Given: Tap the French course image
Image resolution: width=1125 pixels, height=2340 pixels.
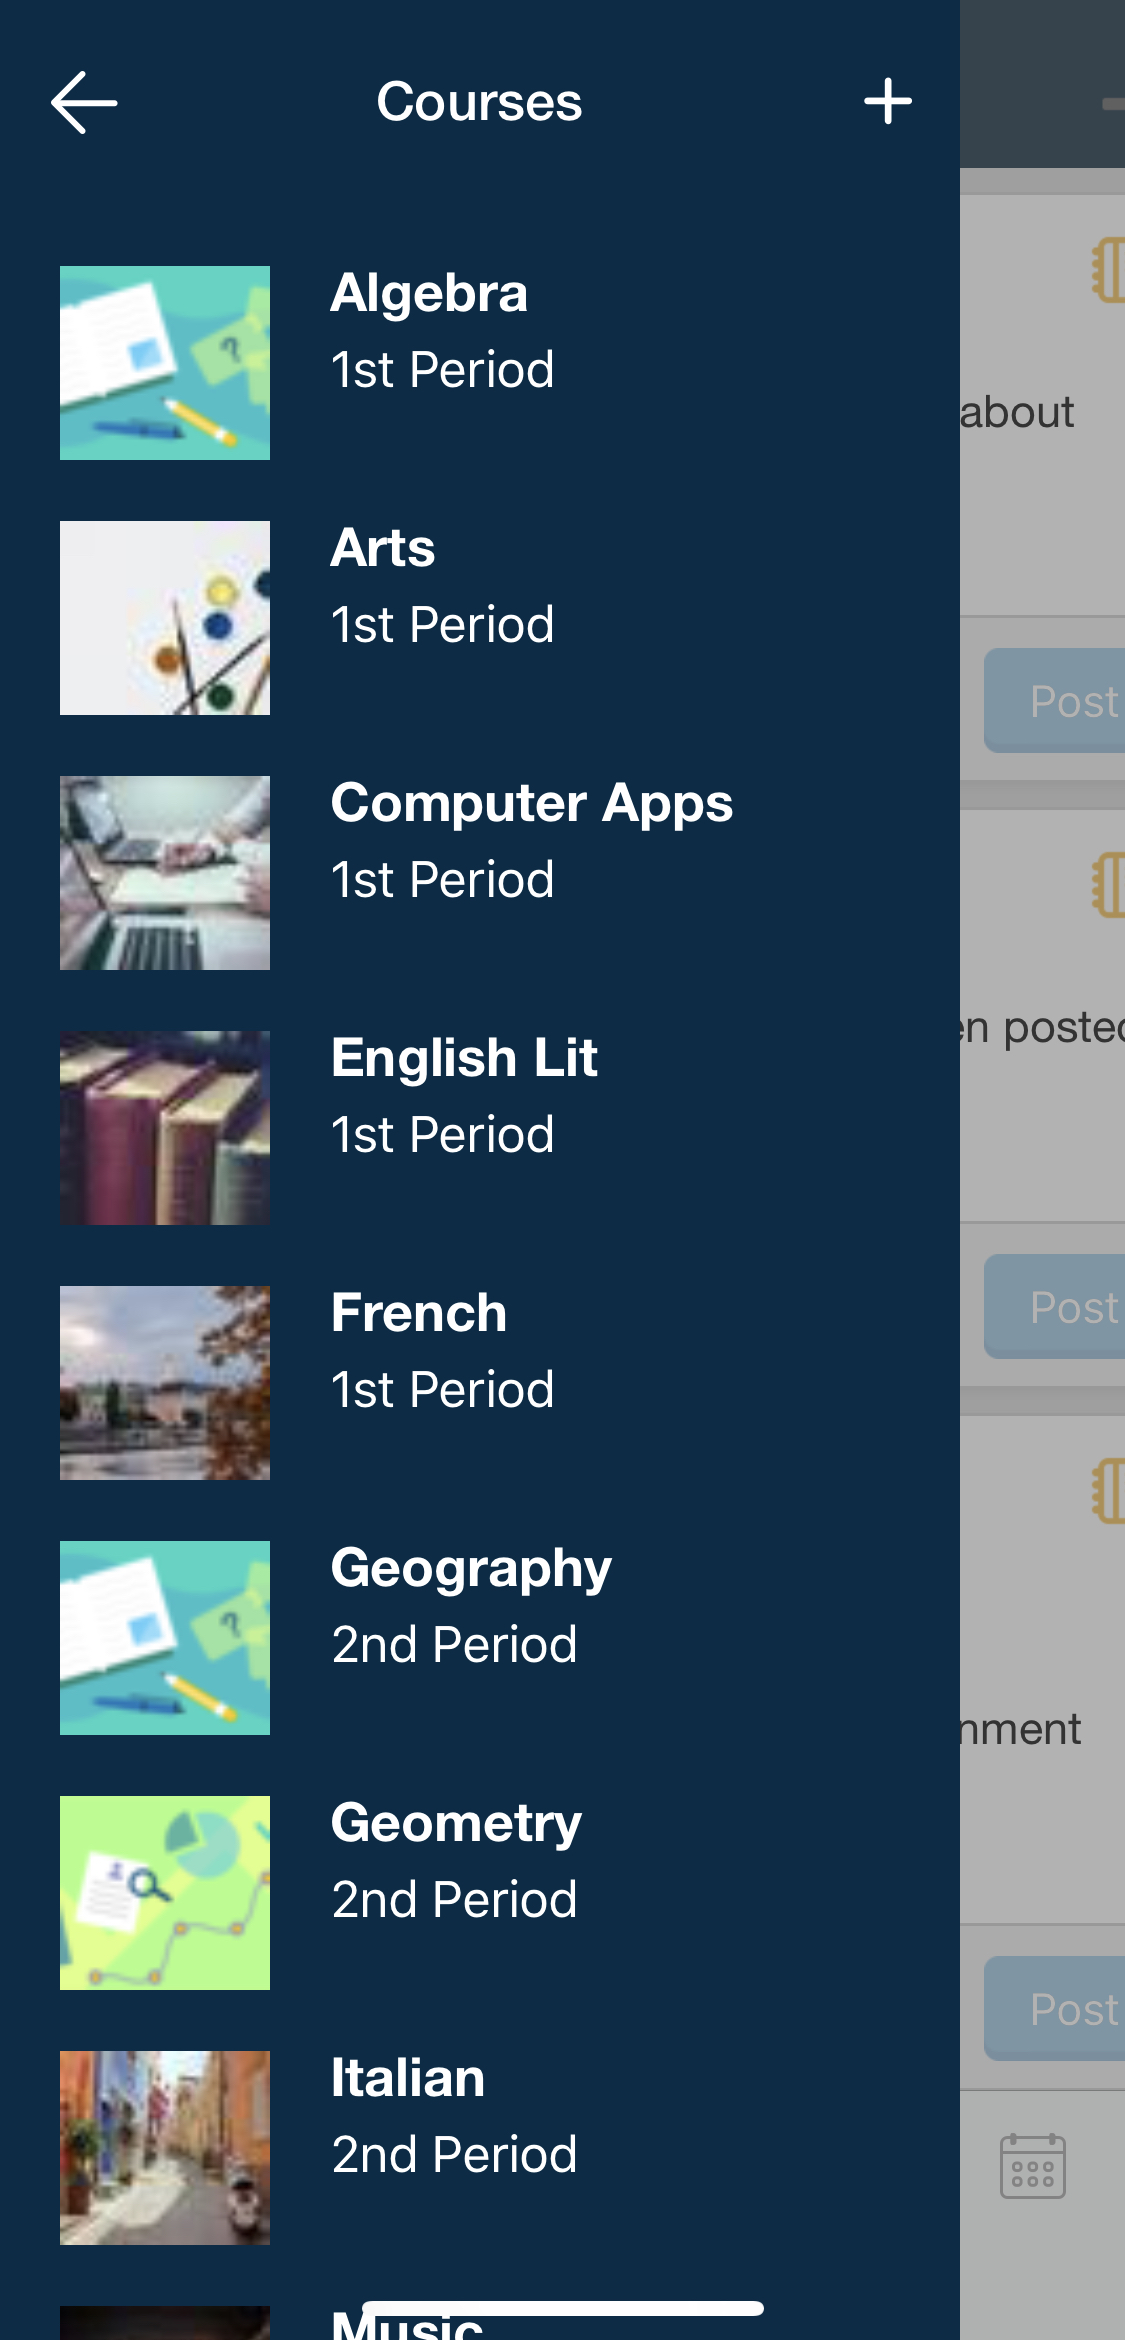Looking at the screenshot, I should tap(165, 1383).
